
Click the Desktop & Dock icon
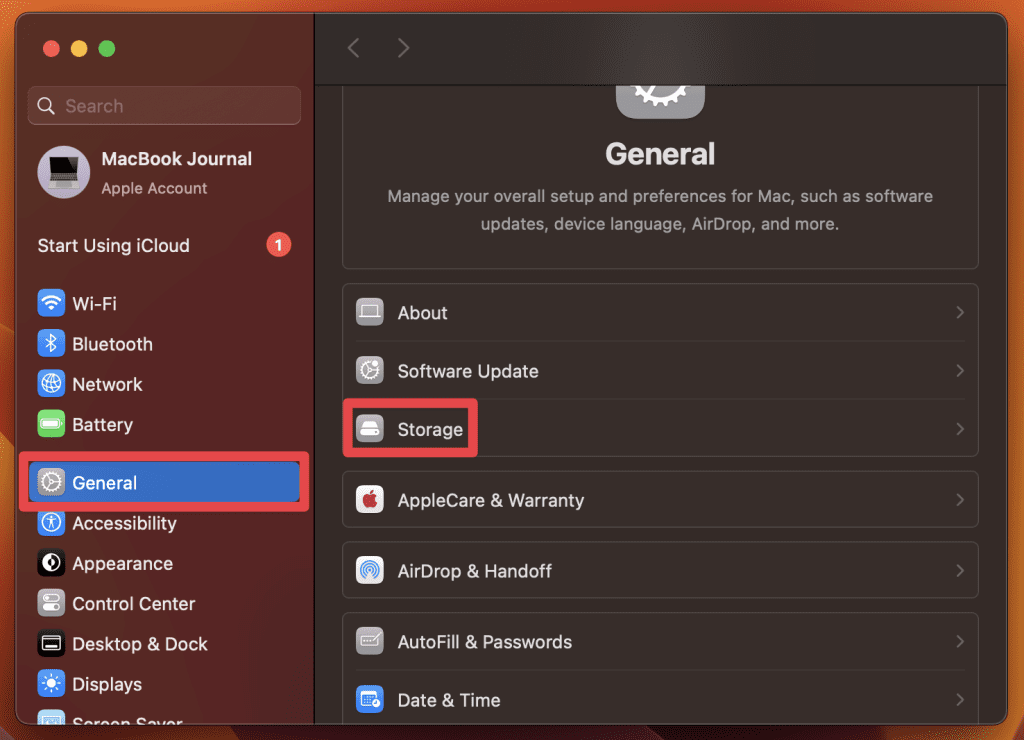click(51, 644)
